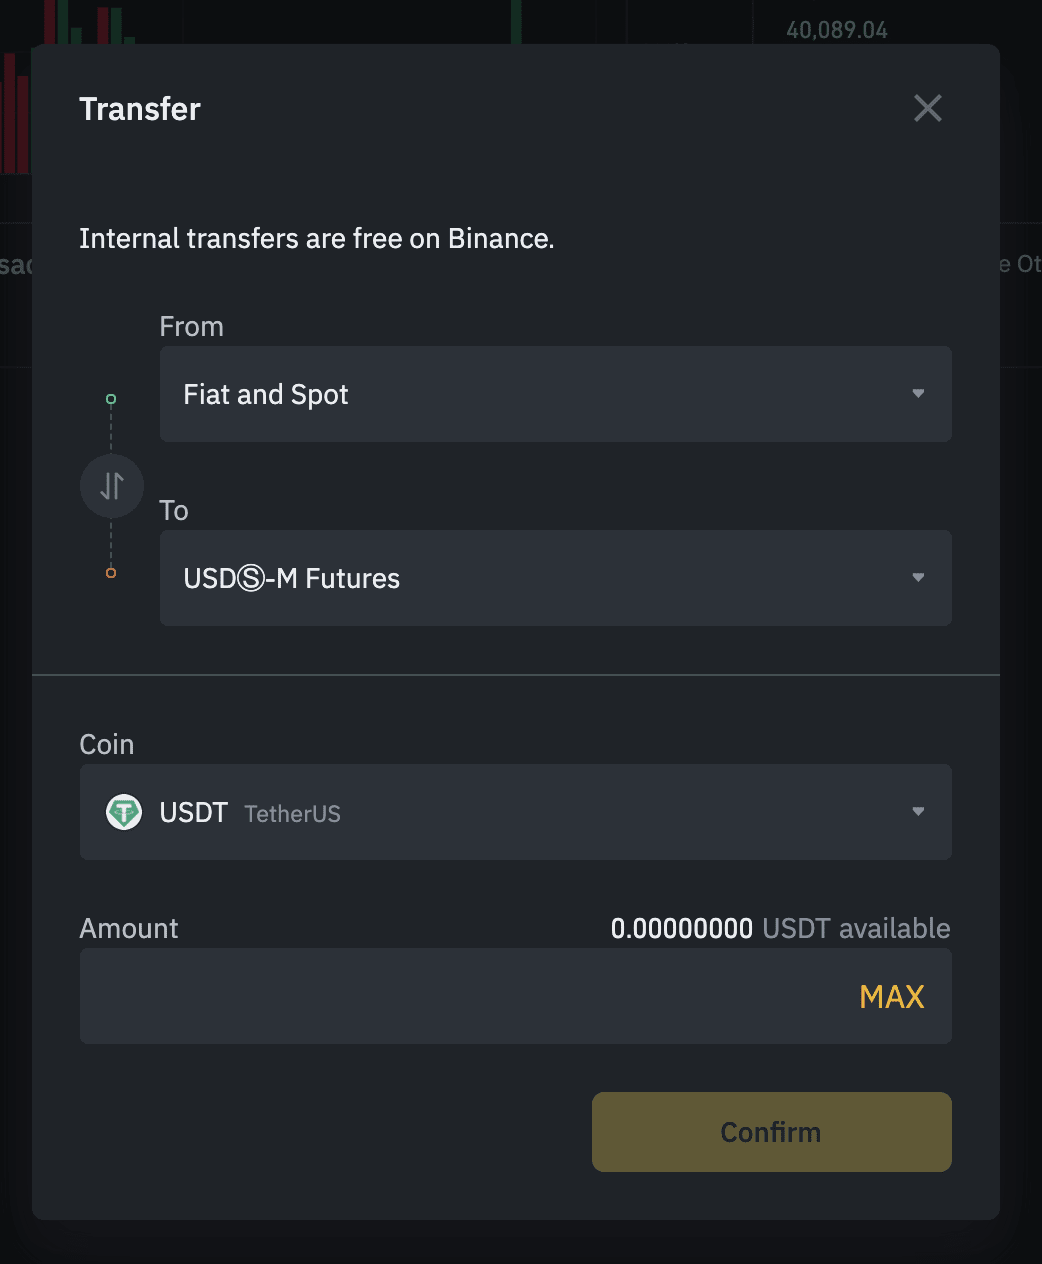The height and width of the screenshot is (1264, 1042).
Task: Select the USDⓈ-M Futures wallet text
Action: (292, 579)
